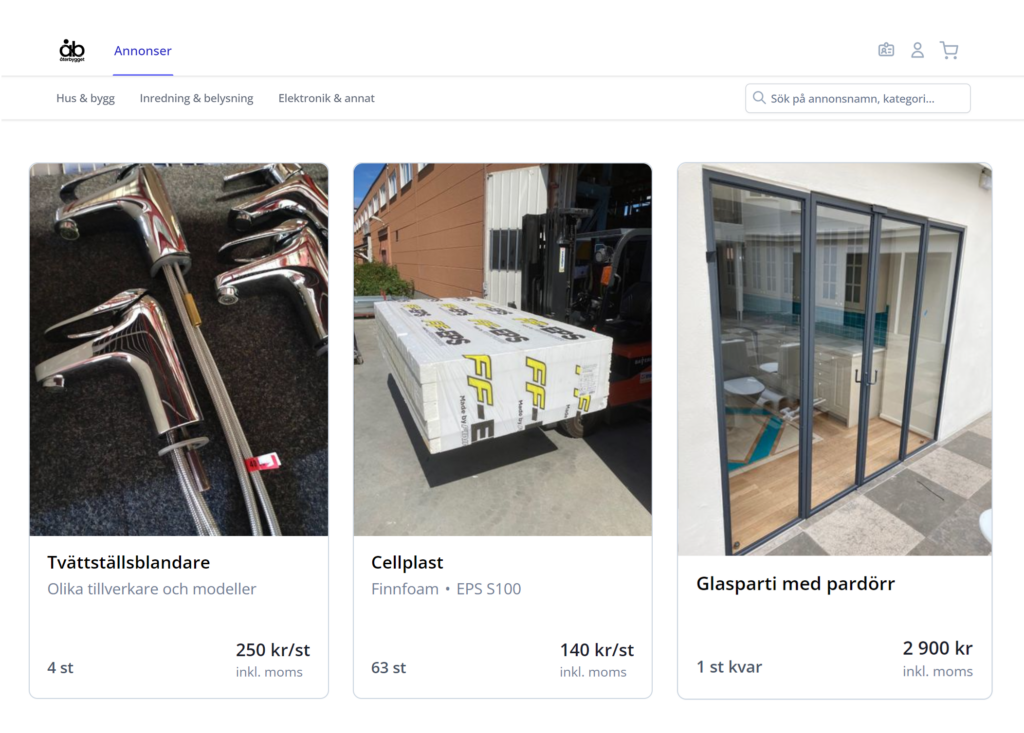
Task: Open the user profile icon
Action: pyautogui.click(x=917, y=50)
